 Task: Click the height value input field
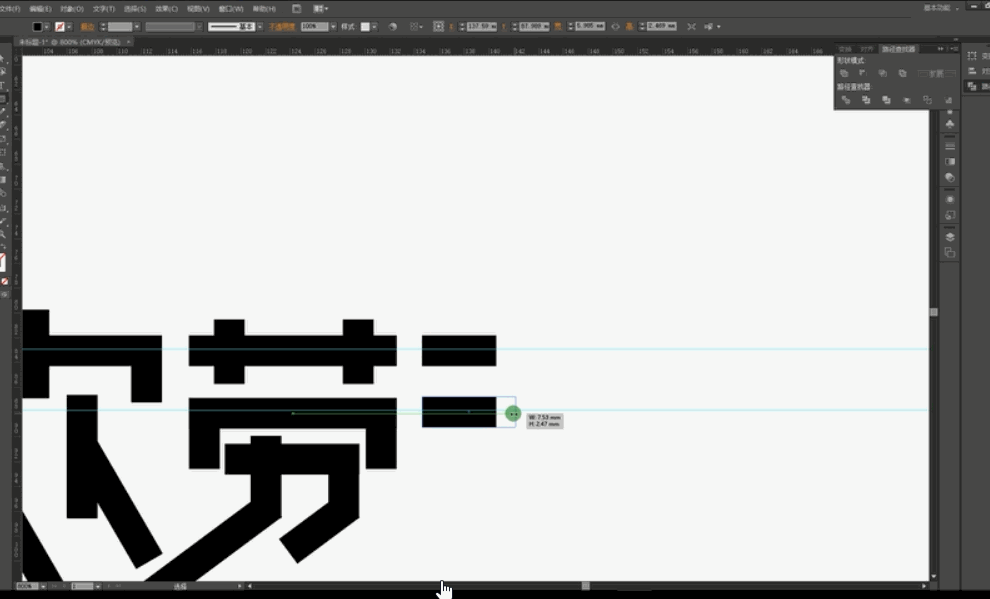coord(661,26)
